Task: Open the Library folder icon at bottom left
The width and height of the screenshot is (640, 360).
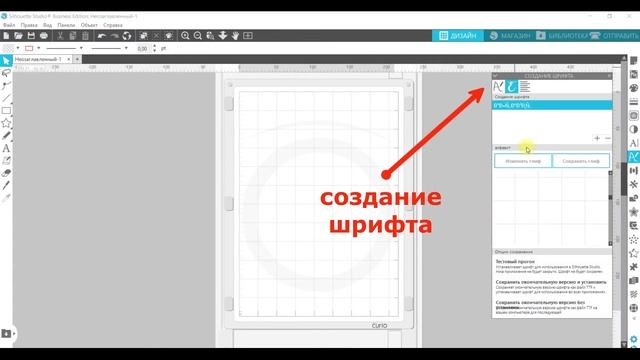Action: pyautogui.click(x=7, y=333)
